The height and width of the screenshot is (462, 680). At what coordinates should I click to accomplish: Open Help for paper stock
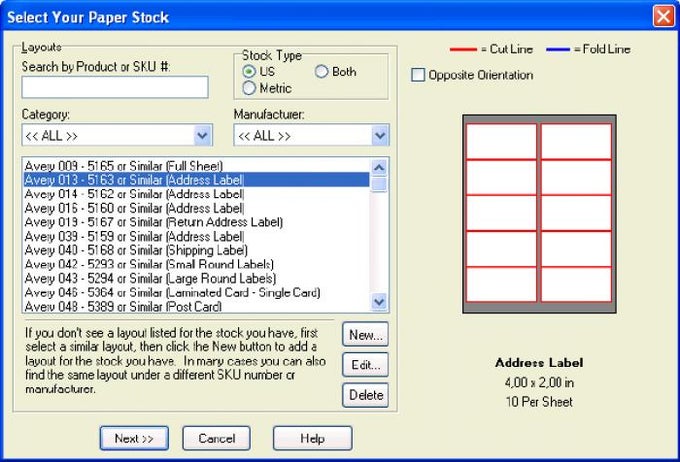[312, 438]
